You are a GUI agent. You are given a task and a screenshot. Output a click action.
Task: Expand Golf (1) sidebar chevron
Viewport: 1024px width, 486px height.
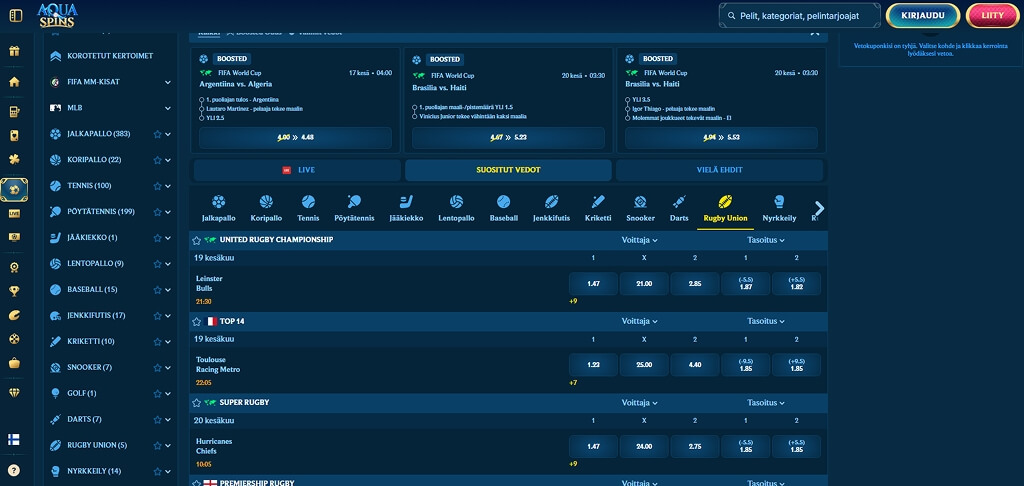(x=168, y=394)
